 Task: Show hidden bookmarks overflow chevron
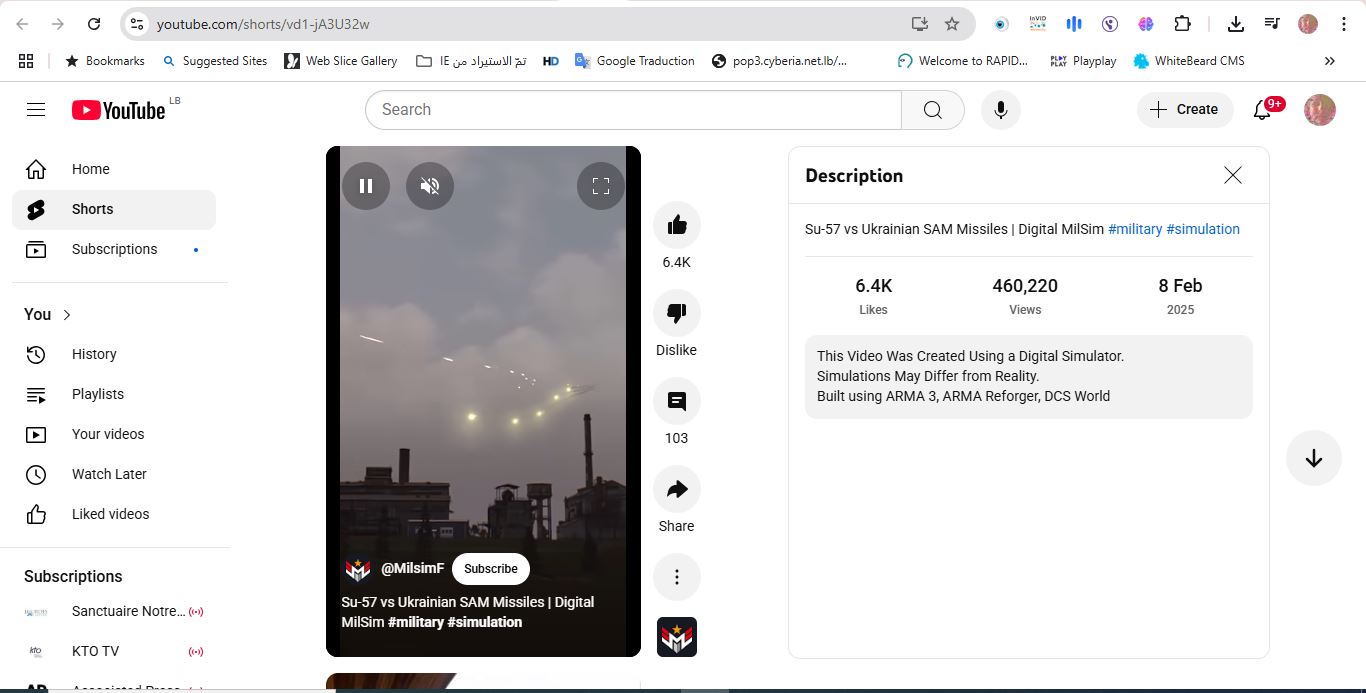[x=1329, y=61]
